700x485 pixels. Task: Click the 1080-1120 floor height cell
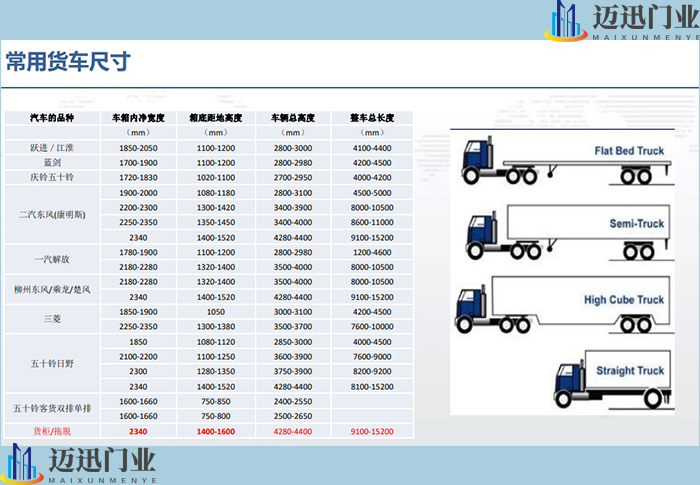click(216, 342)
